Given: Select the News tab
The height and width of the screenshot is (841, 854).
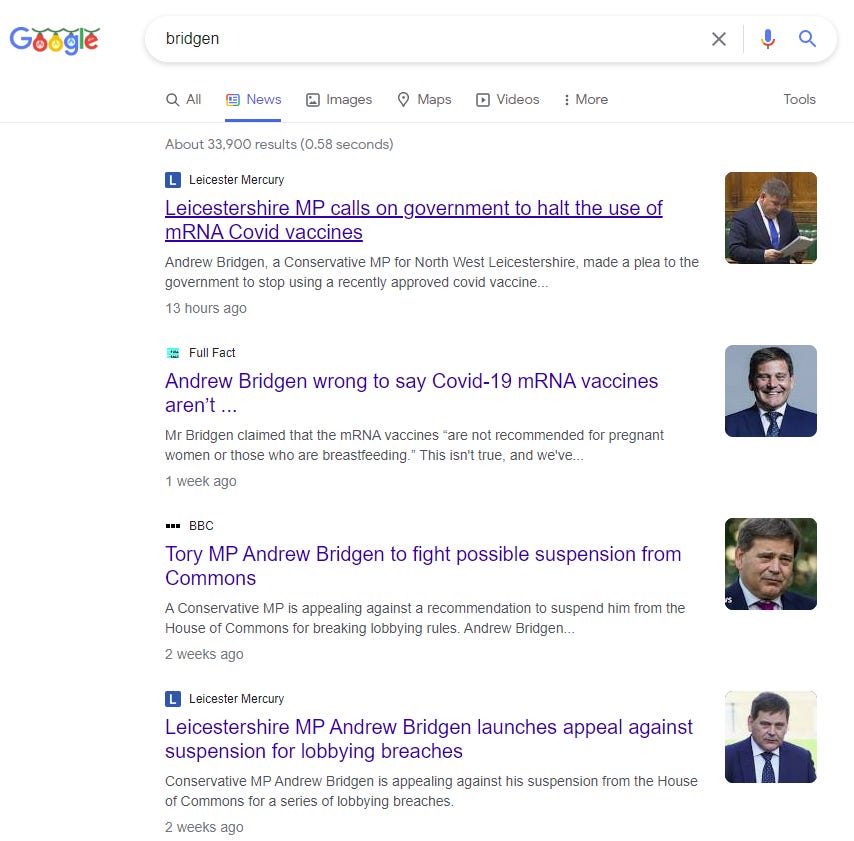Looking at the screenshot, I should pyautogui.click(x=254, y=100).
